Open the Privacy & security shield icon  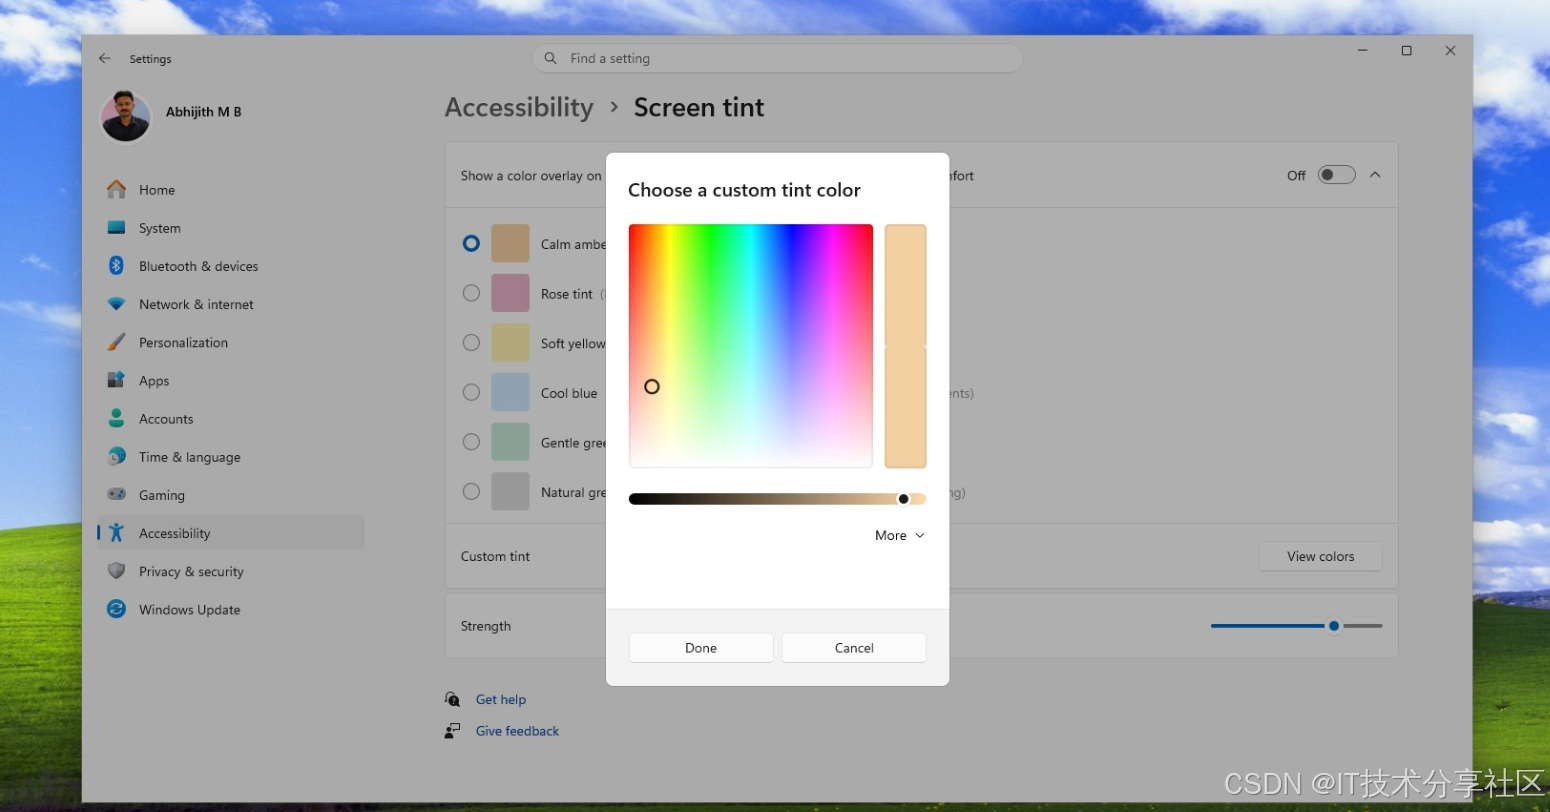point(117,571)
